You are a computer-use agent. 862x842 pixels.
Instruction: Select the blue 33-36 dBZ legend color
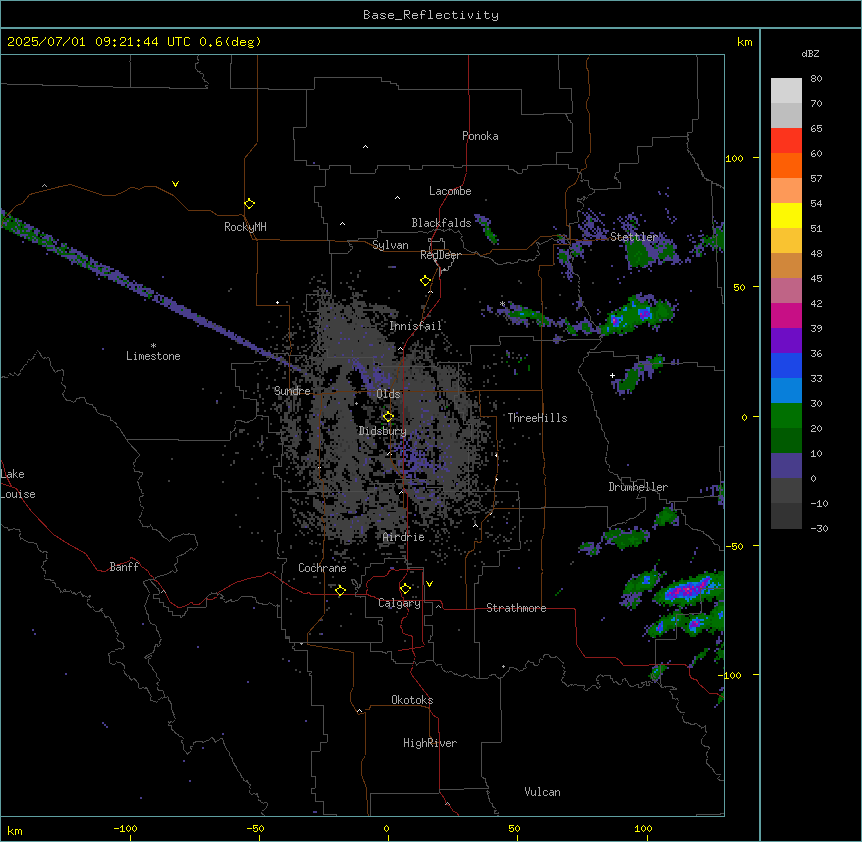[x=786, y=365]
